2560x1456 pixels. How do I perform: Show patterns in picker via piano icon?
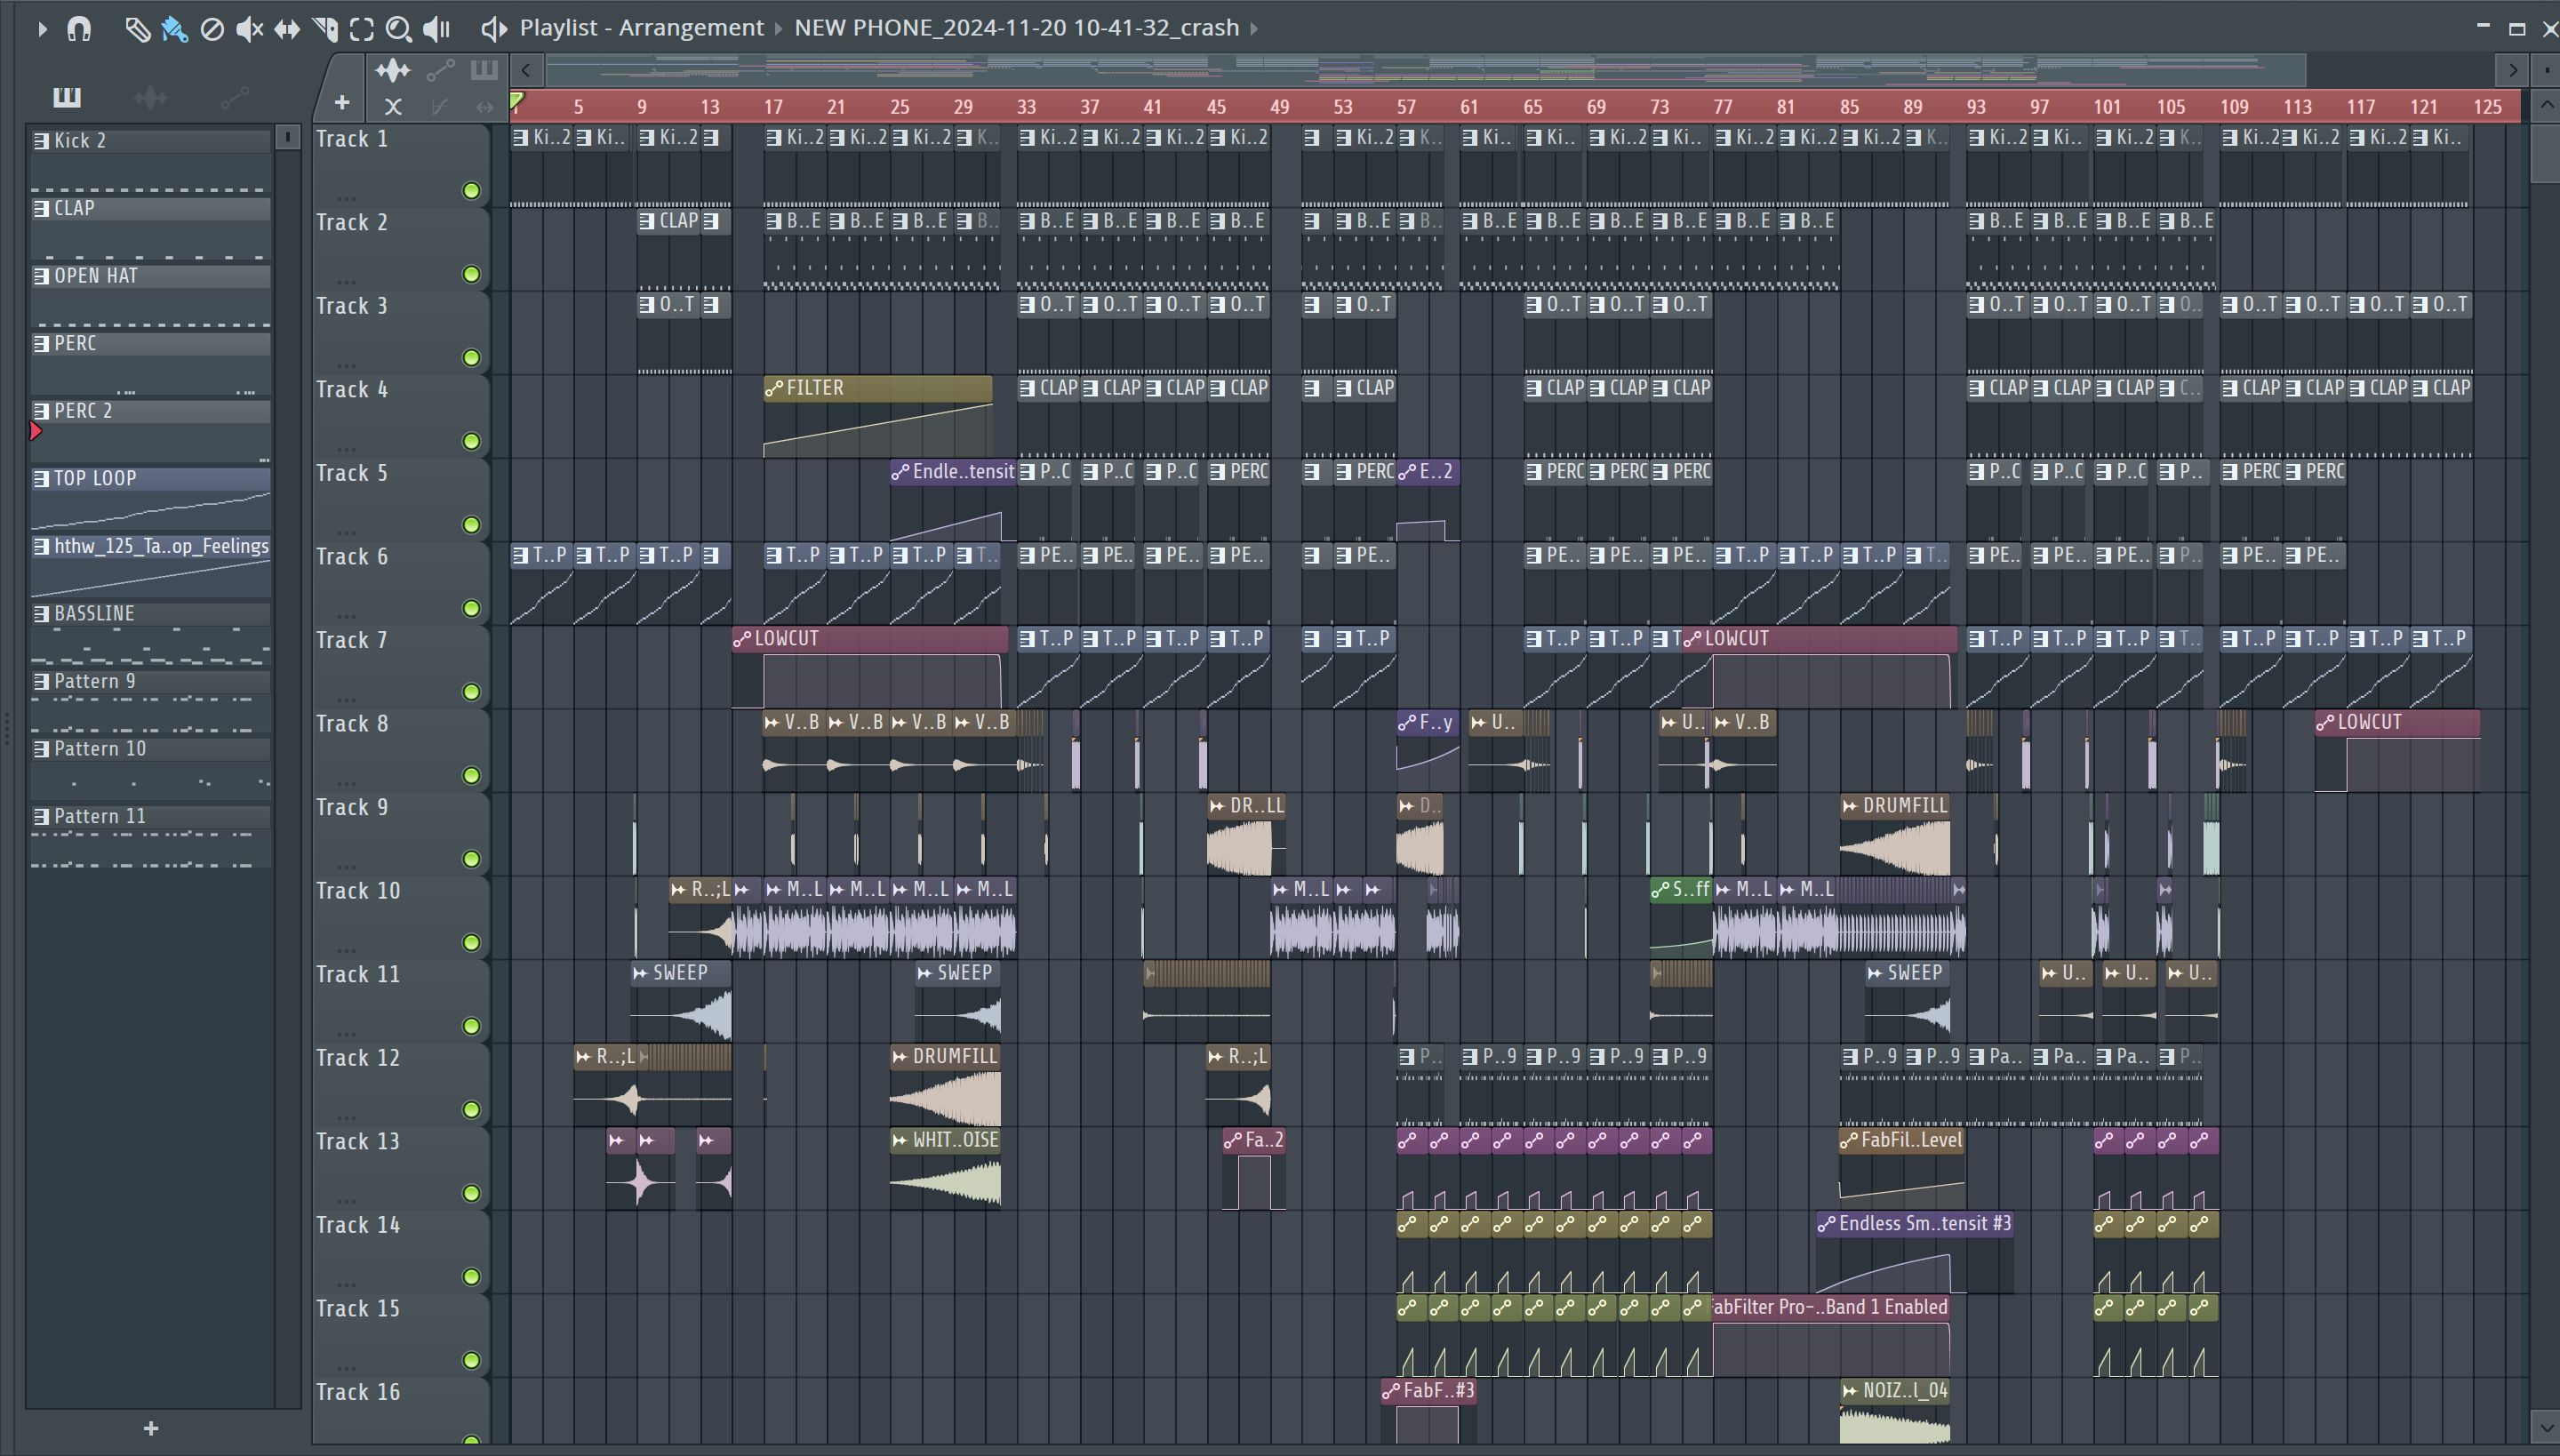(x=67, y=97)
